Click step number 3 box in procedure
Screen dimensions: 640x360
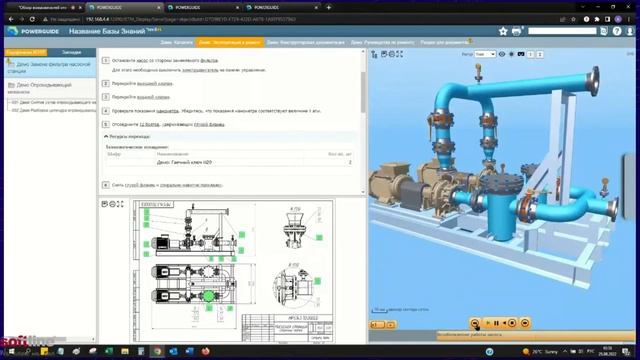tap(106, 97)
